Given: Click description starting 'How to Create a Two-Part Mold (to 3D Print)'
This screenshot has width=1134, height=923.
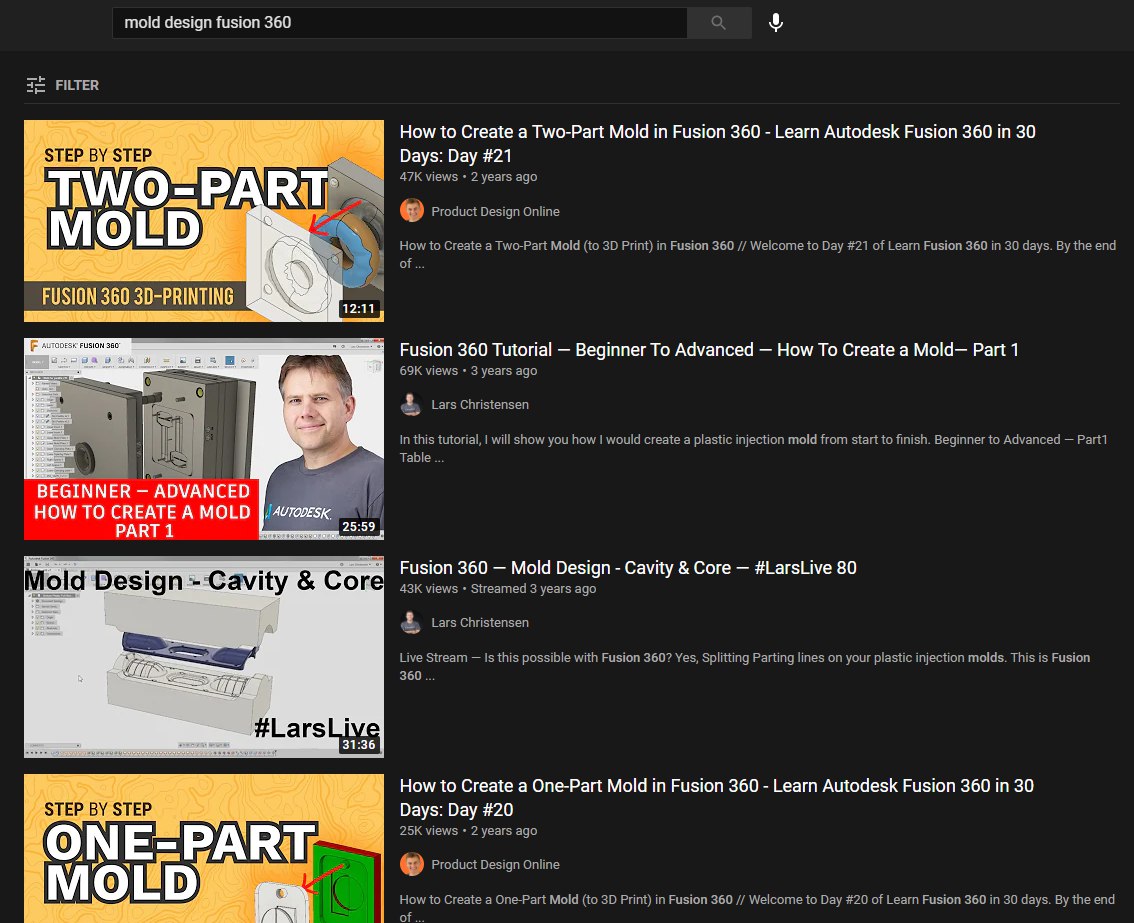Looking at the screenshot, I should tap(758, 255).
